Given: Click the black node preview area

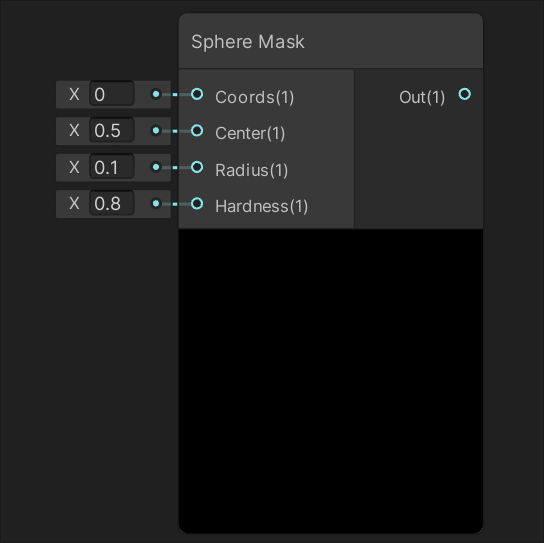Looking at the screenshot, I should tap(331, 381).
